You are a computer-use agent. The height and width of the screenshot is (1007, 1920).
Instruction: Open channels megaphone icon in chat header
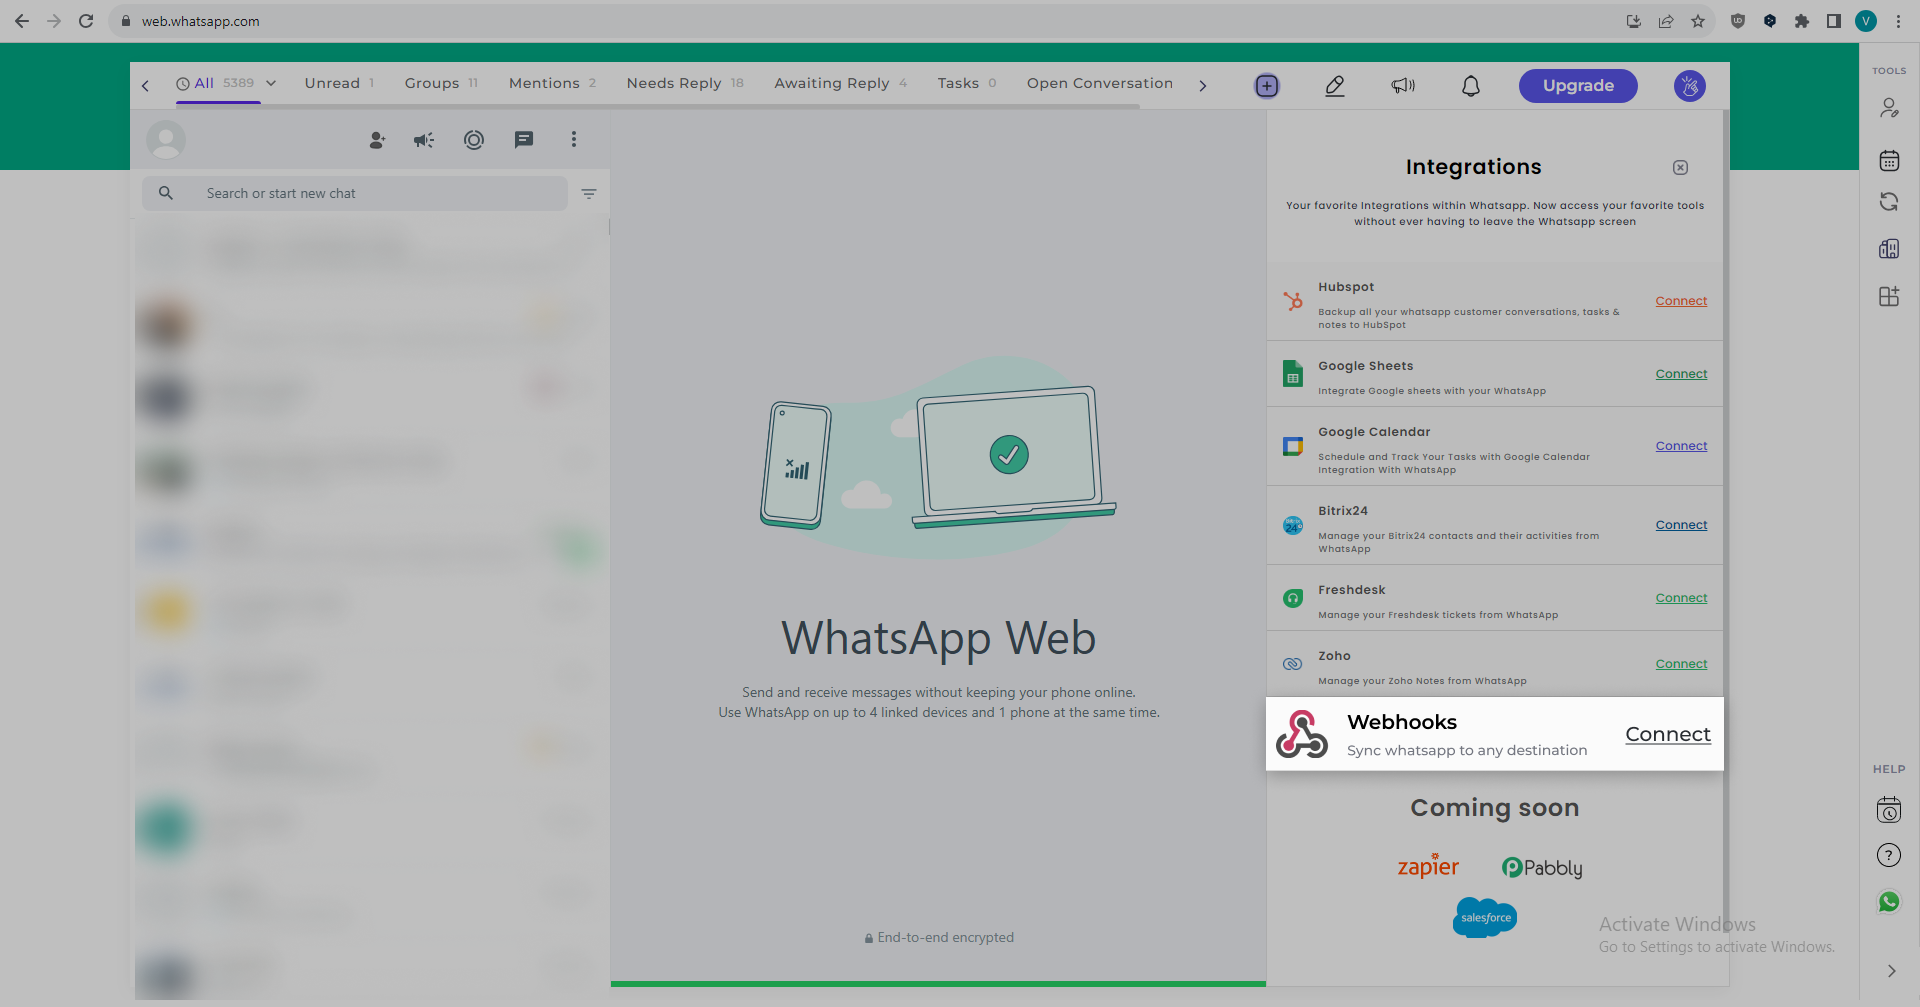424,140
